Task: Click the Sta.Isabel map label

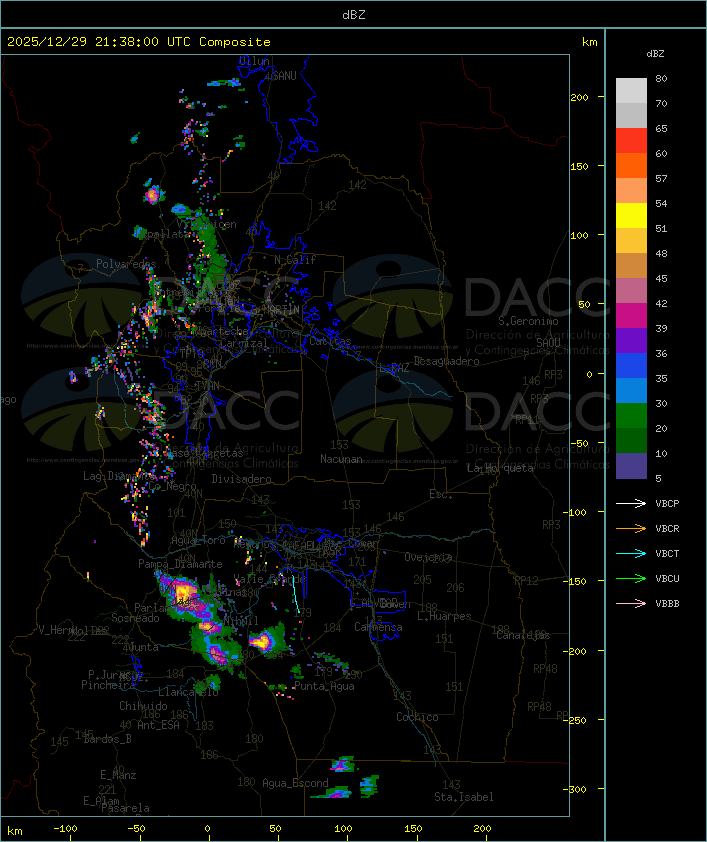Action: tap(464, 797)
